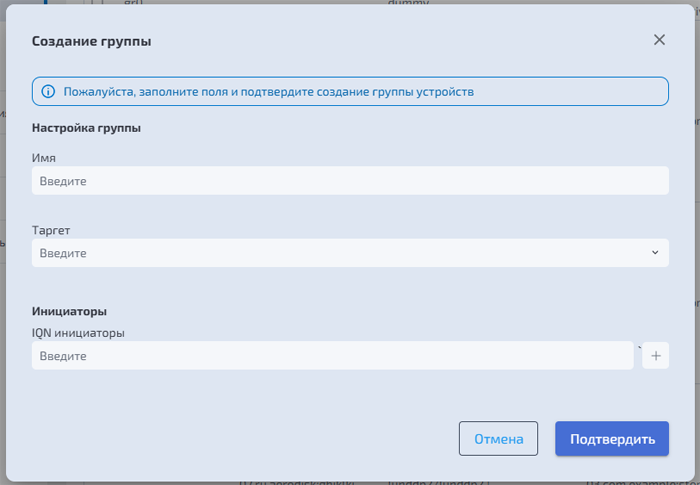Open the Таргет dropdown
Viewport: 700px width, 485px height.
[350, 253]
